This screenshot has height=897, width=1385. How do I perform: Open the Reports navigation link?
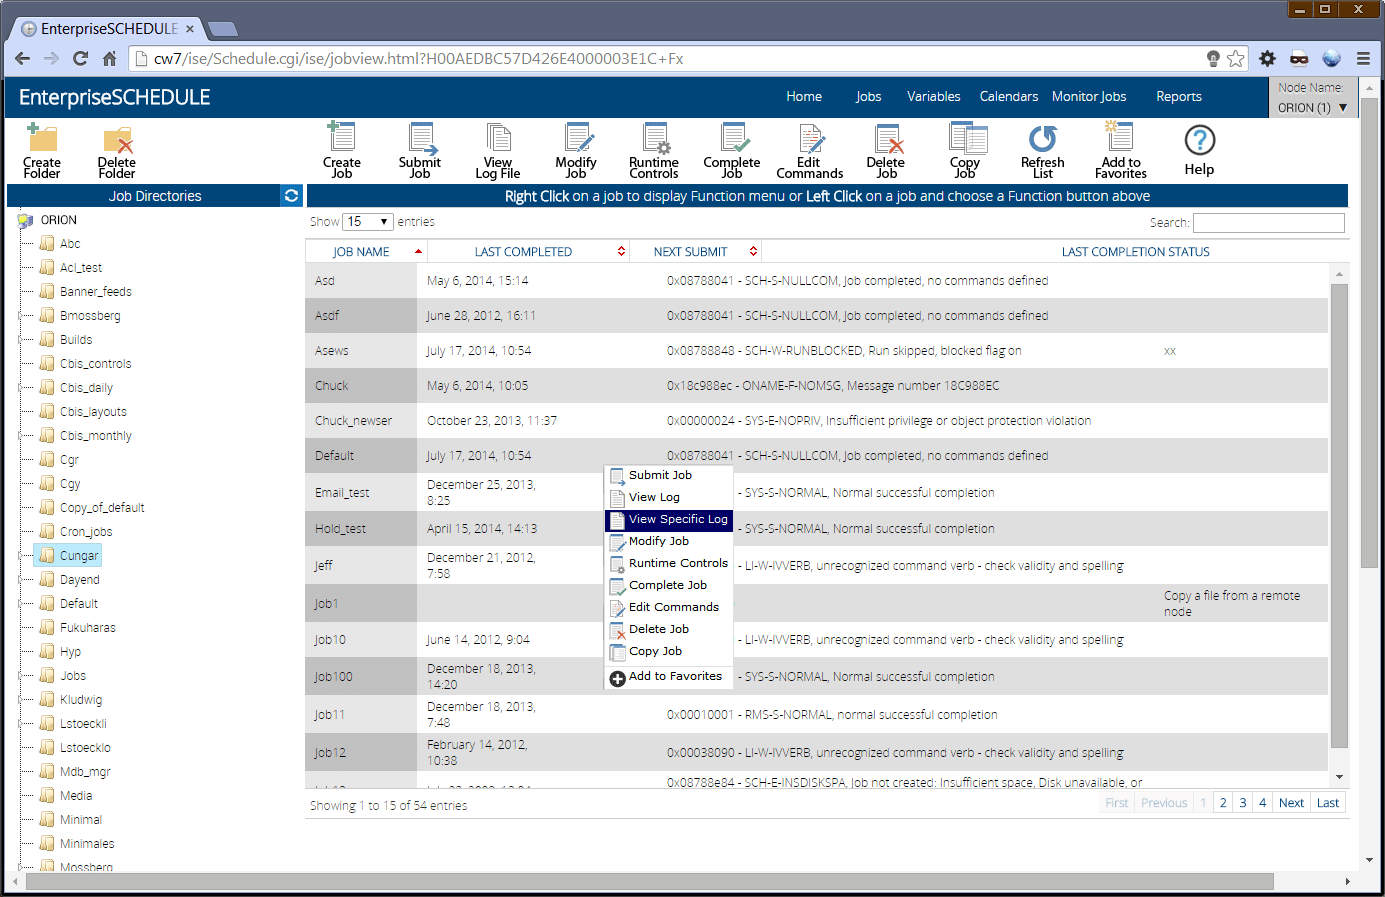tap(1179, 97)
